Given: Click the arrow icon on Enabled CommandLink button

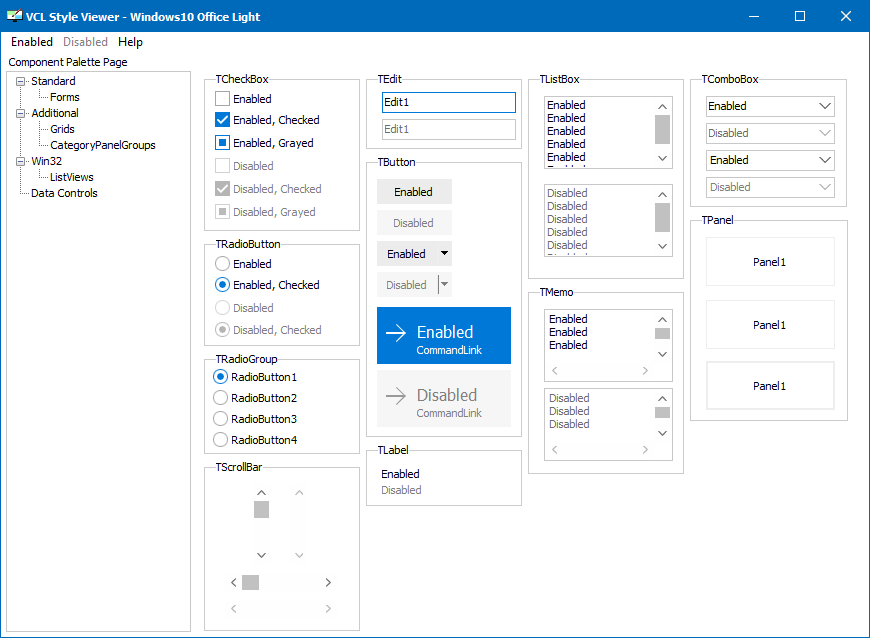Looking at the screenshot, I should click(396, 332).
